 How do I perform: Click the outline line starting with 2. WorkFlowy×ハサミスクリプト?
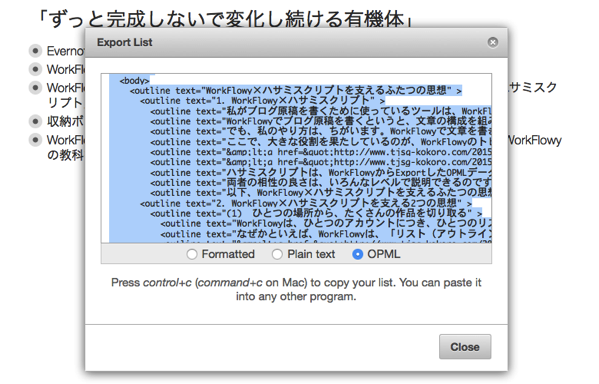pos(306,203)
